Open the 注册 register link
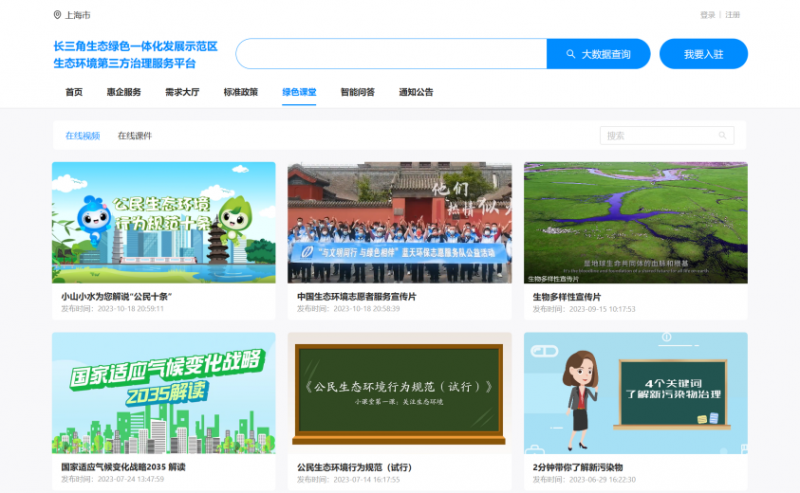Viewport: 800px width, 493px height. [733, 15]
